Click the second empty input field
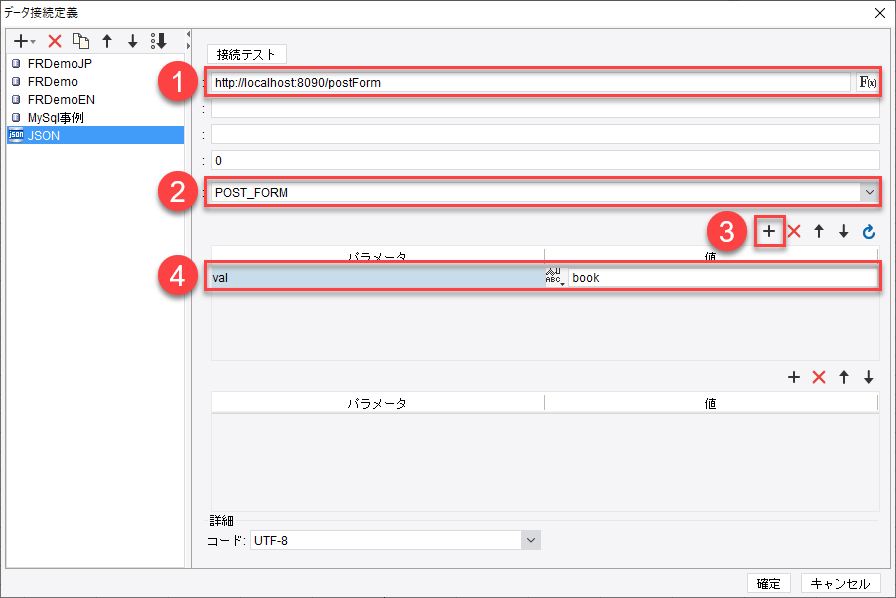Image resolution: width=896 pixels, height=598 pixels. 545,134
